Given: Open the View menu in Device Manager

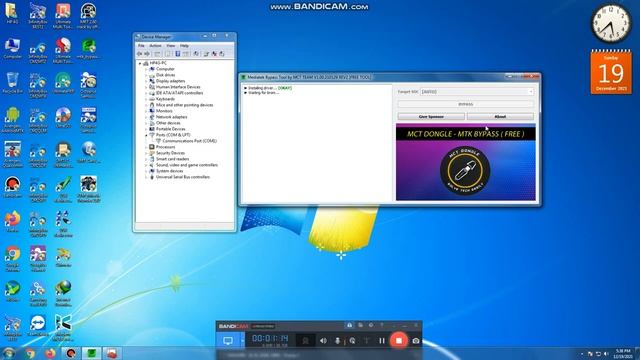Looking at the screenshot, I should (x=171, y=46).
